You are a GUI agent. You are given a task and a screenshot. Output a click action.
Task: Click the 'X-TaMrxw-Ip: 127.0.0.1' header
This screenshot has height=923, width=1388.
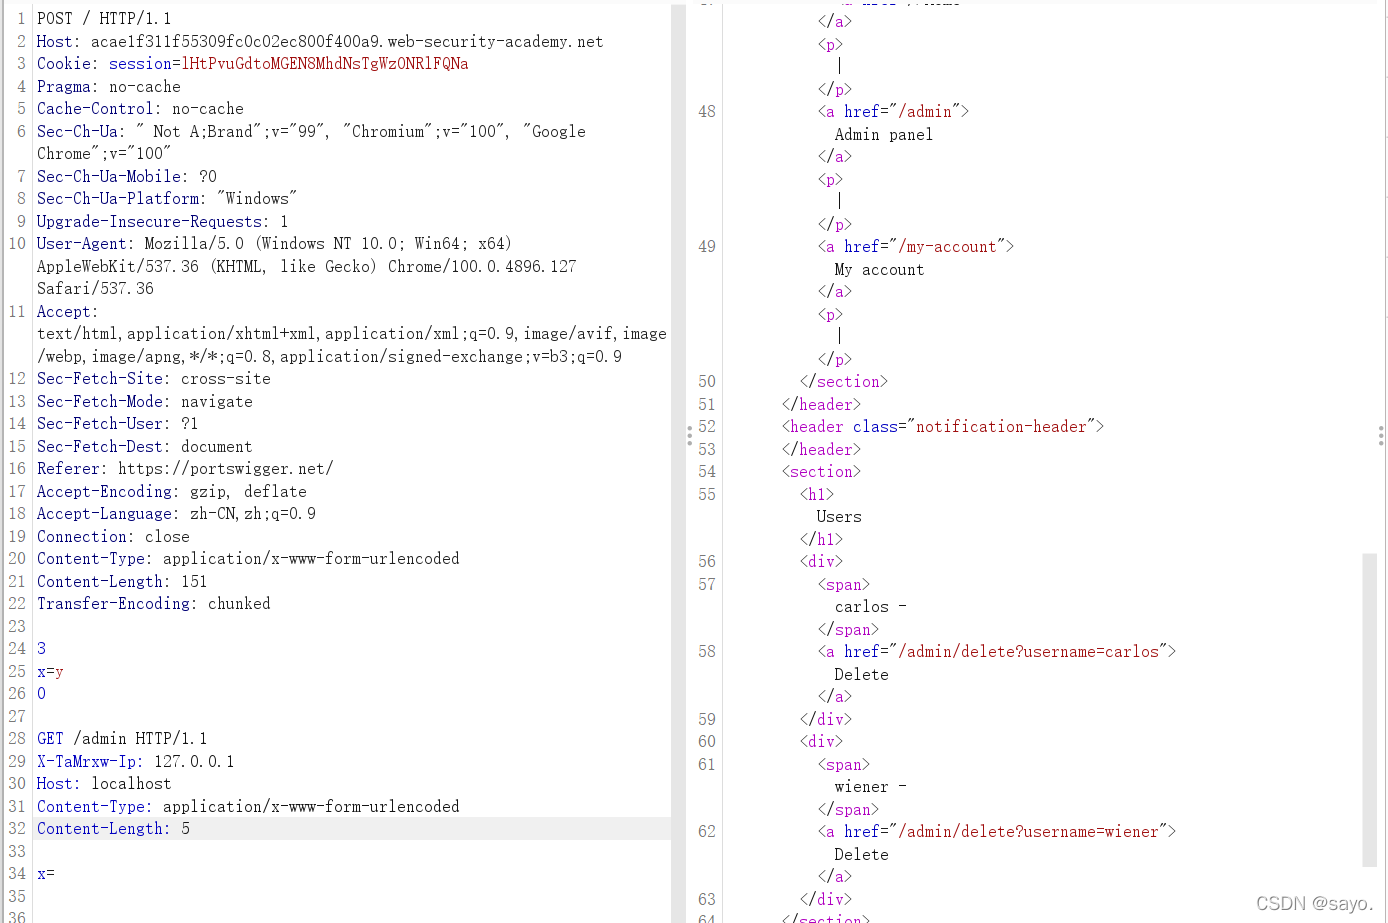point(136,761)
